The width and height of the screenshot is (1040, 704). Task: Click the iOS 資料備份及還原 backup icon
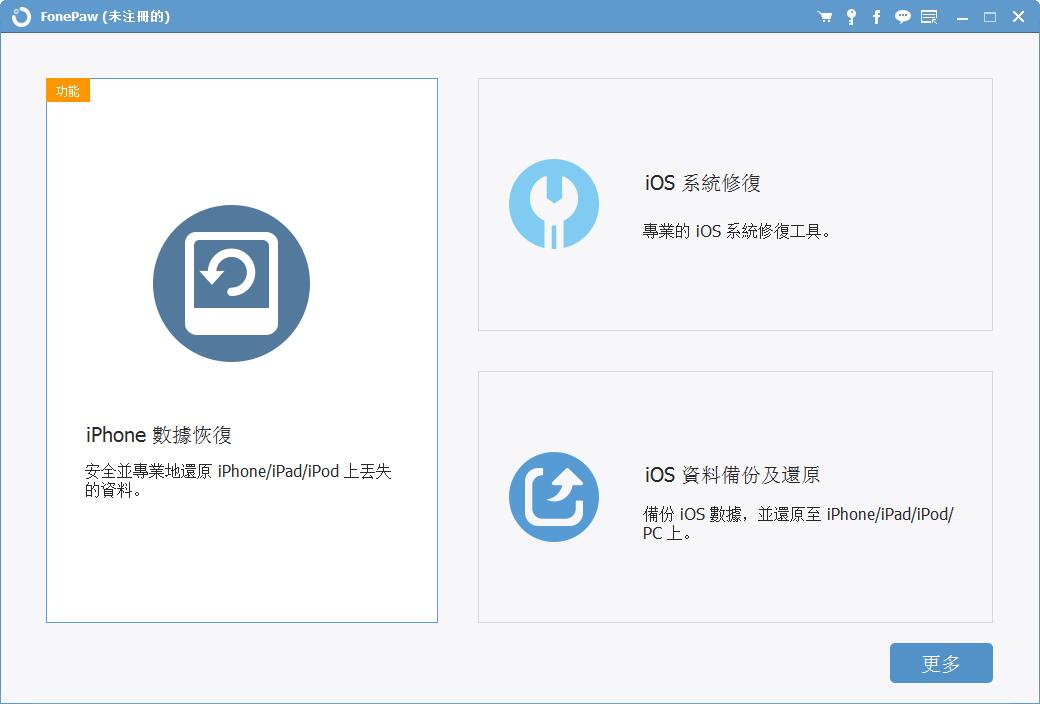coord(554,496)
